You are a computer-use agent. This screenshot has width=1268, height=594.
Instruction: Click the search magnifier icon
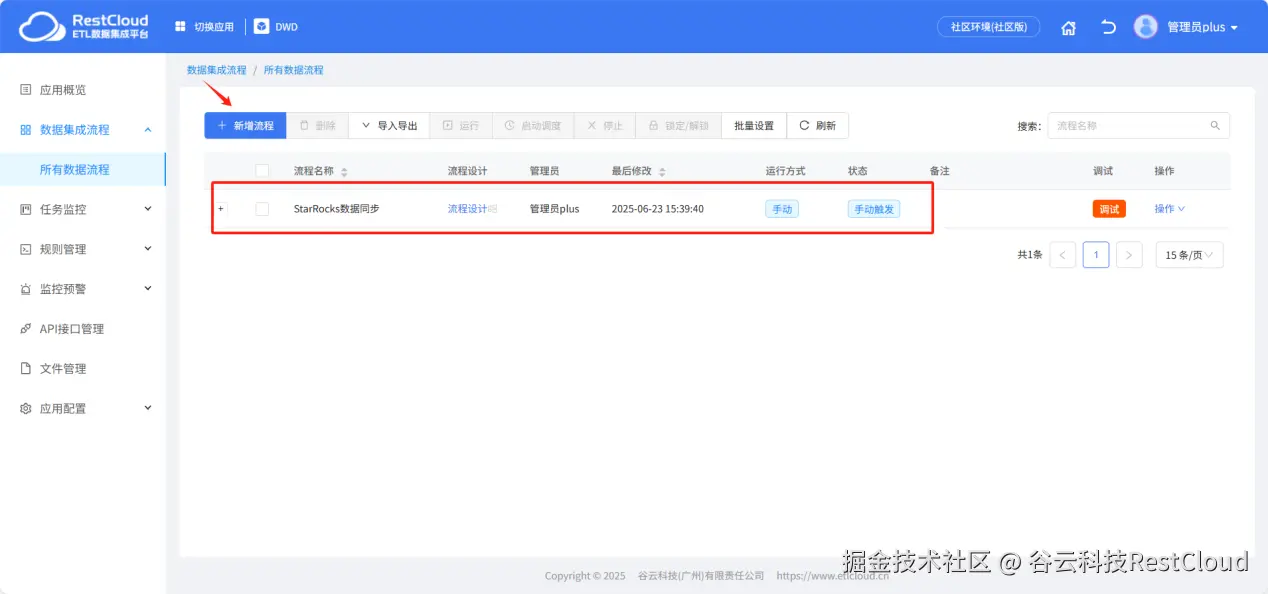pyautogui.click(x=1215, y=126)
